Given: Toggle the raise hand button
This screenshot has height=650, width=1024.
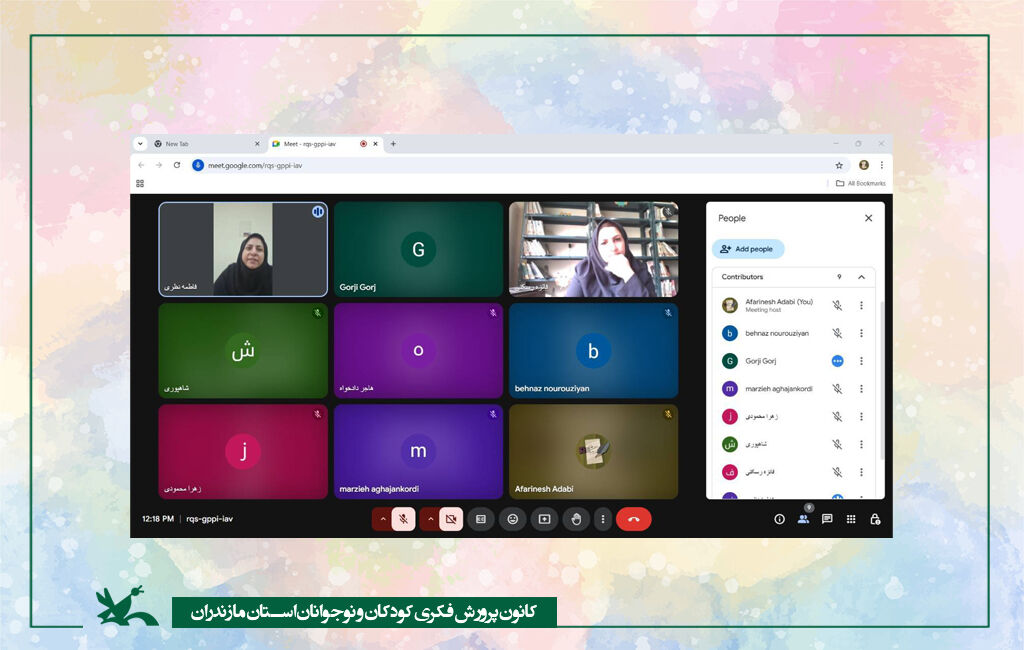Looking at the screenshot, I should pyautogui.click(x=576, y=519).
